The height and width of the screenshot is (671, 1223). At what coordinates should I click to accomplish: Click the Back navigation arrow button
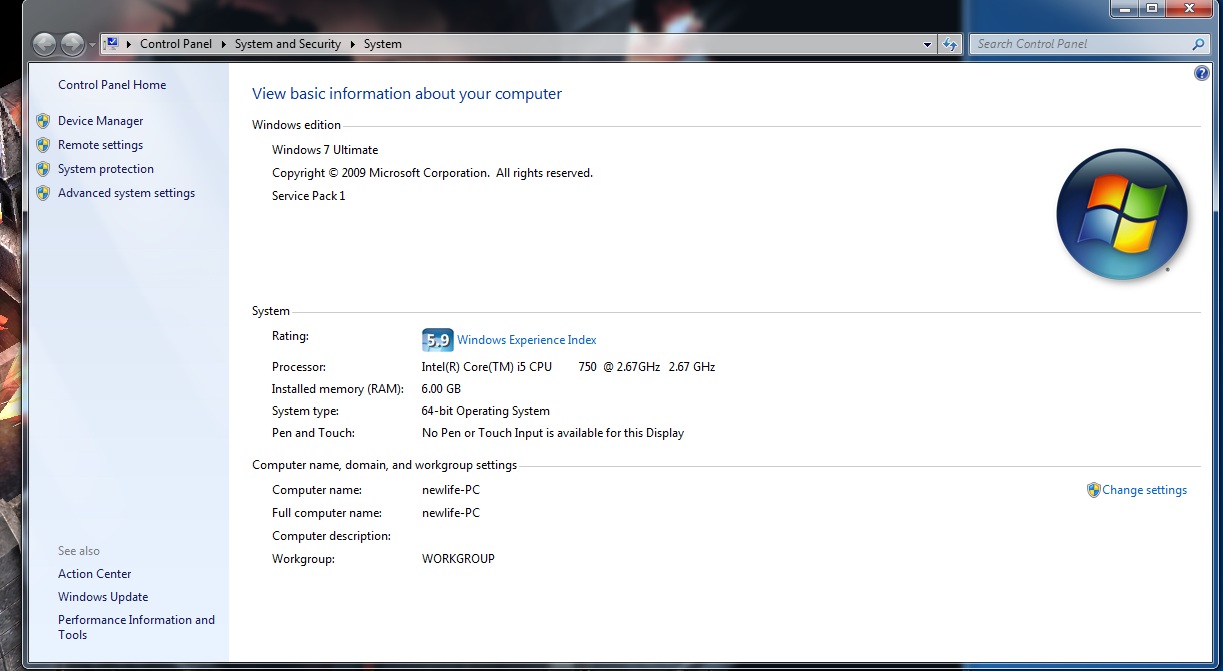(45, 44)
